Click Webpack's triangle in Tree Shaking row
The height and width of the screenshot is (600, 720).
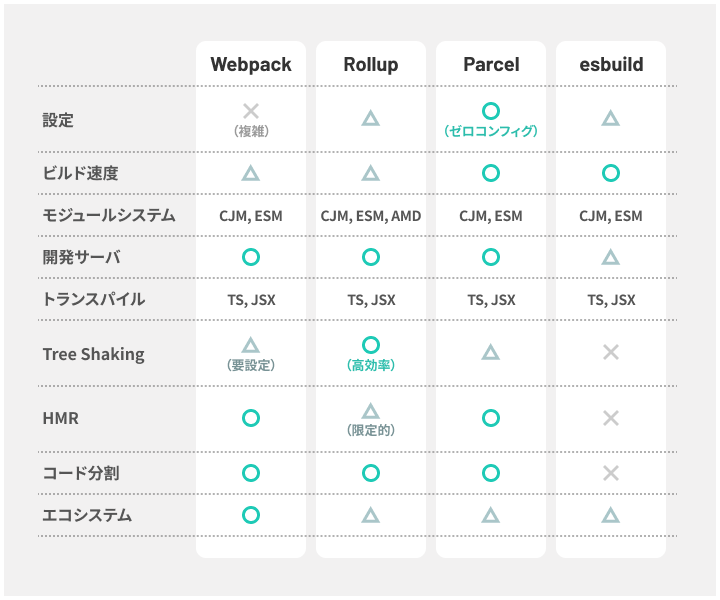coord(251,345)
